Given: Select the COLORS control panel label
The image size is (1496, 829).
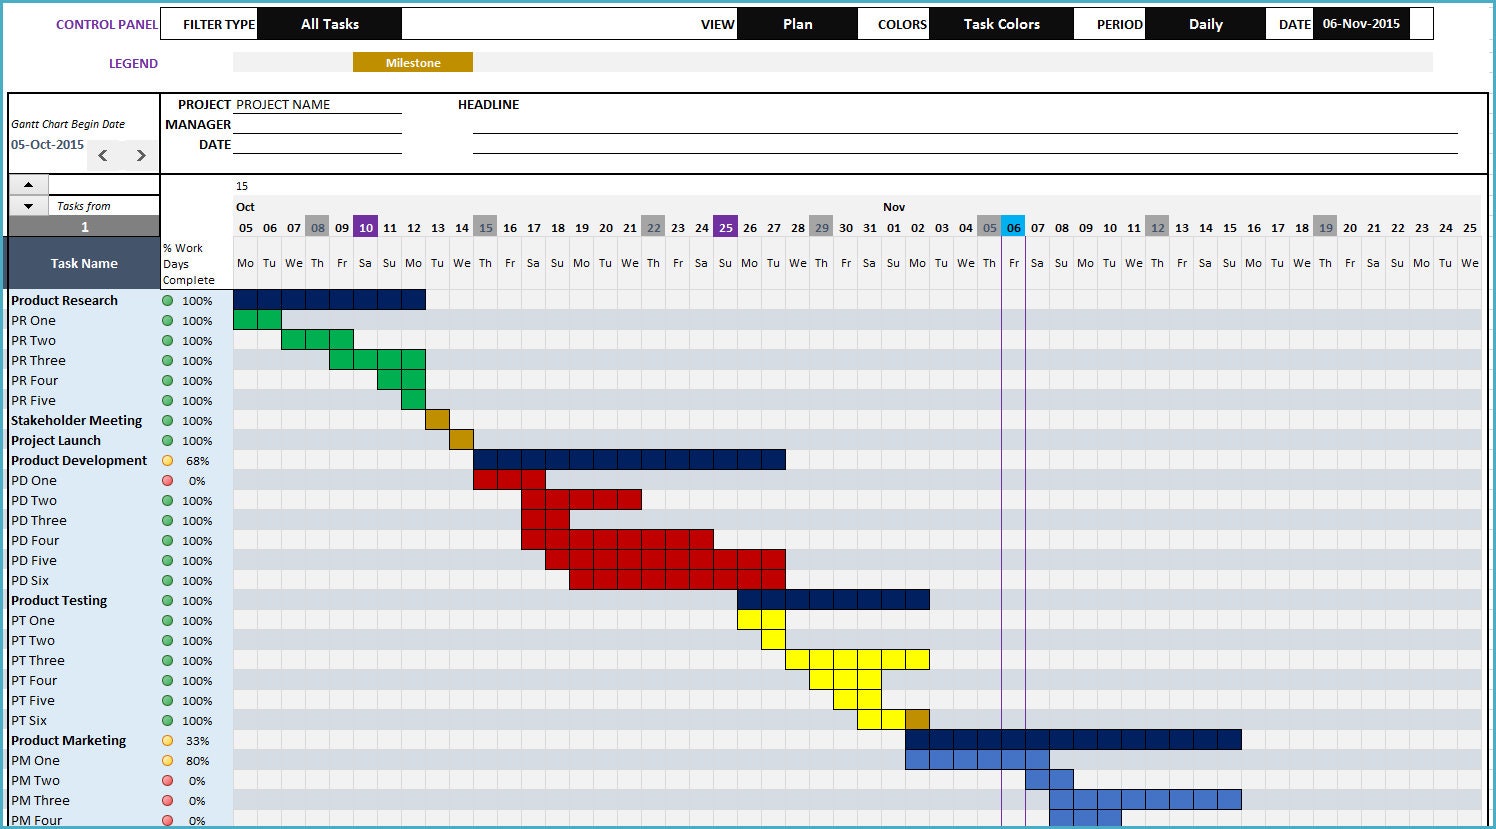Looking at the screenshot, I should pos(903,23).
